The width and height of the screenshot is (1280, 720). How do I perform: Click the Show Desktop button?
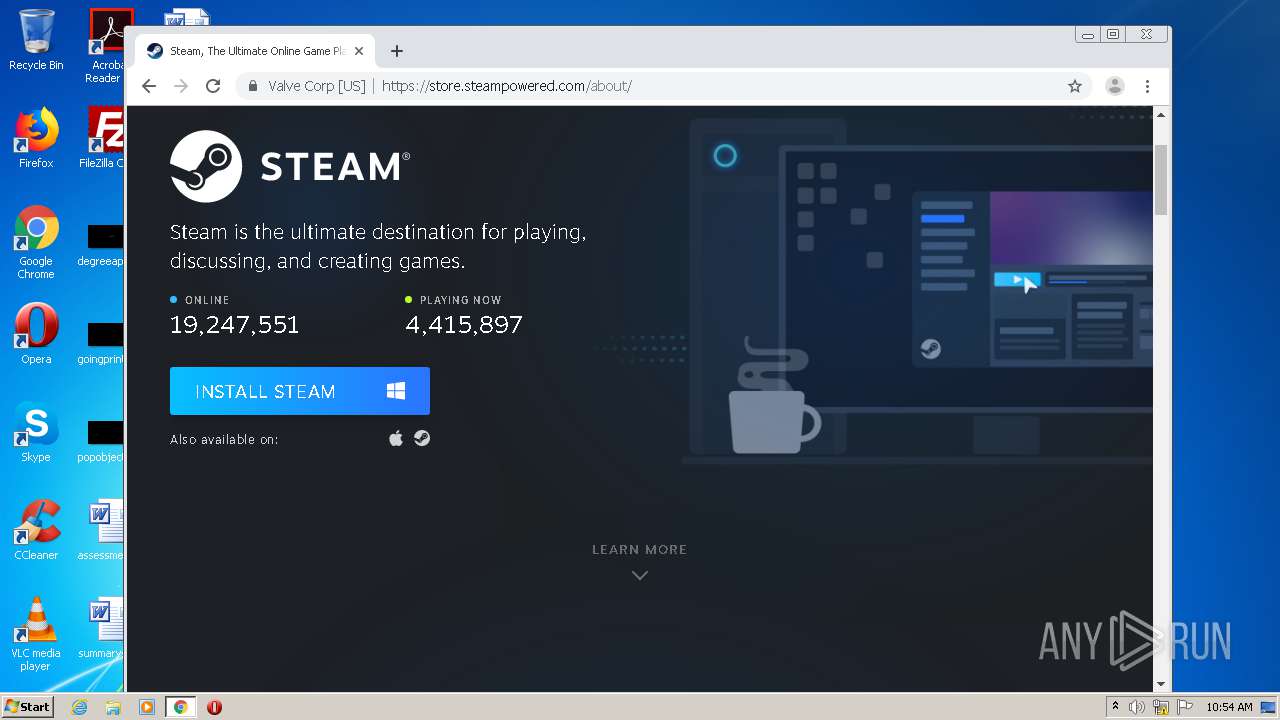pos(1269,707)
